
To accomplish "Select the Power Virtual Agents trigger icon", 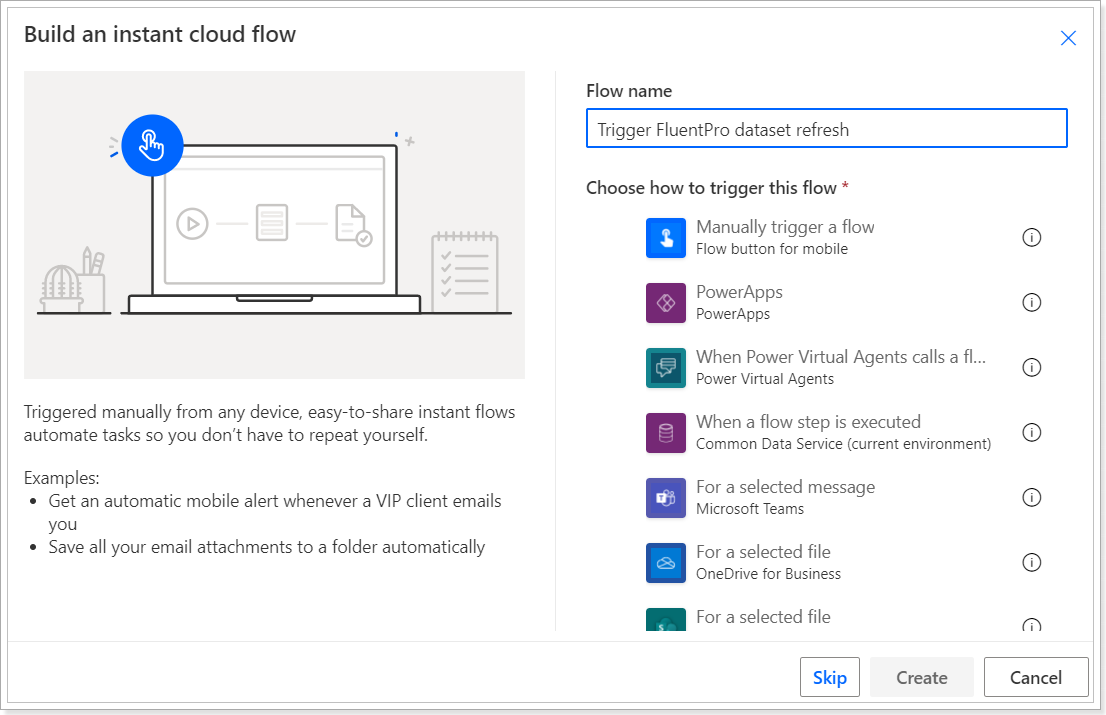I will click(x=666, y=367).
